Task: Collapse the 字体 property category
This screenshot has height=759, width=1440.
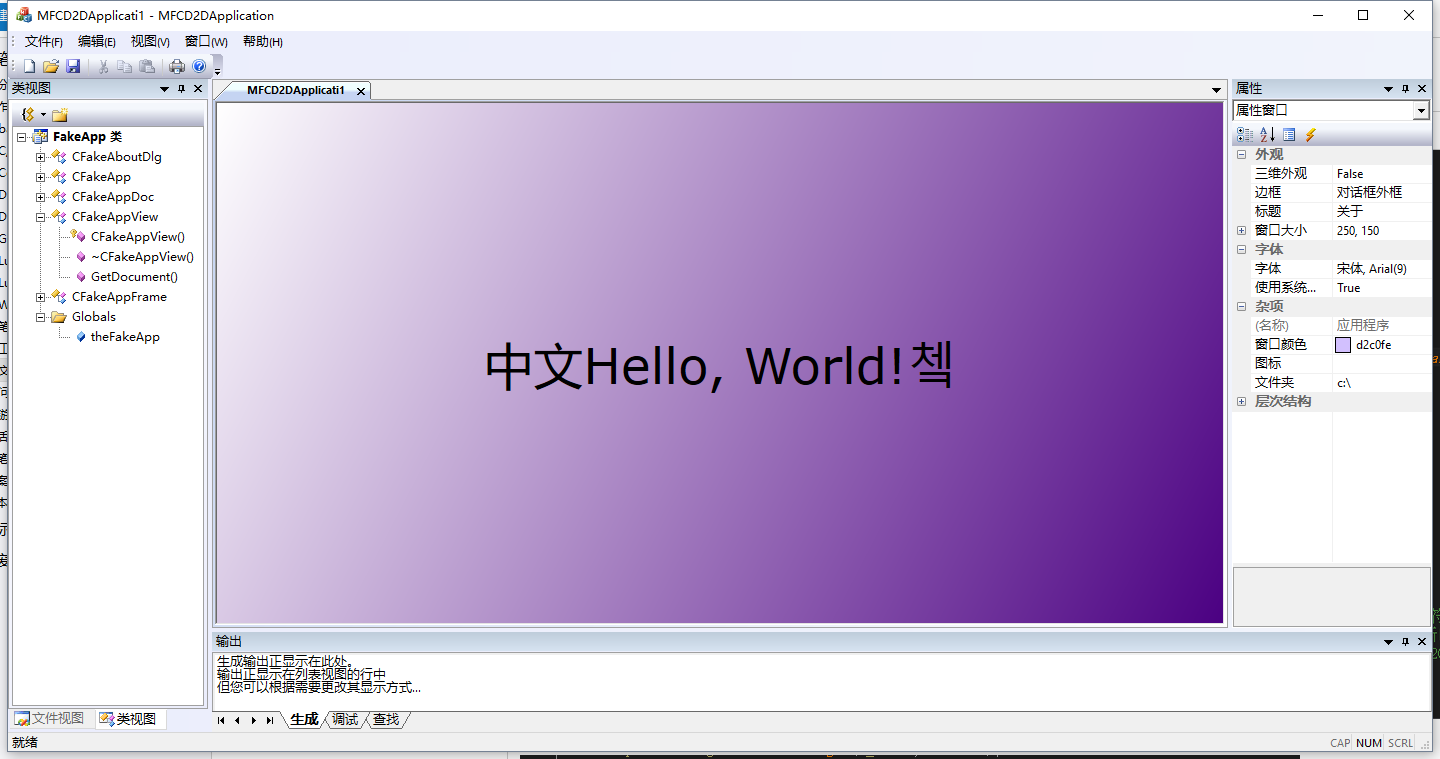Action: tap(1241, 250)
